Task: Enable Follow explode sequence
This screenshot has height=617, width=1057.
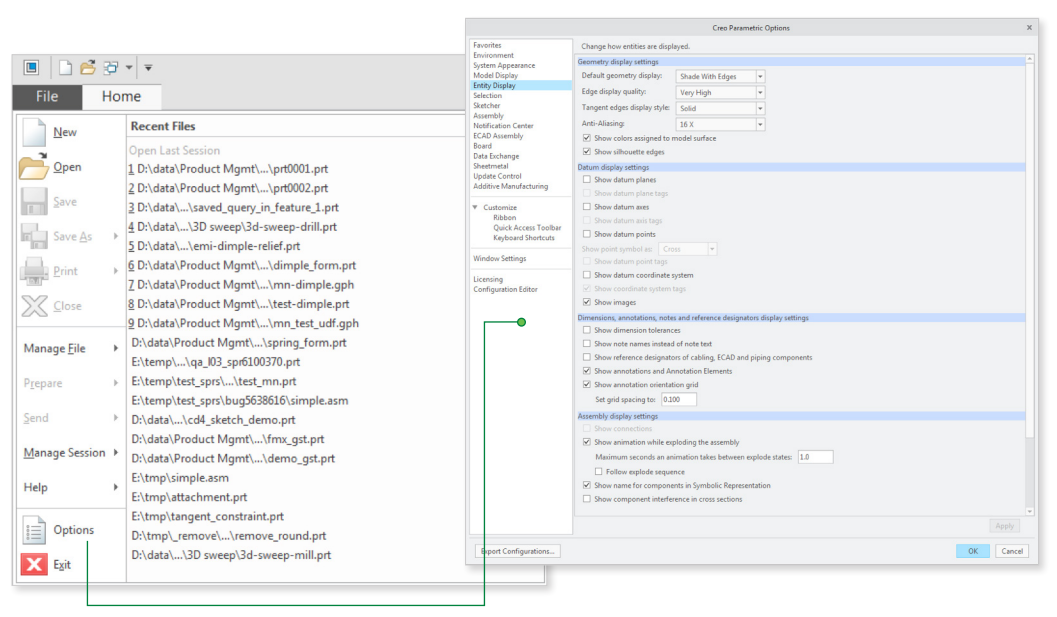Action: (x=599, y=472)
